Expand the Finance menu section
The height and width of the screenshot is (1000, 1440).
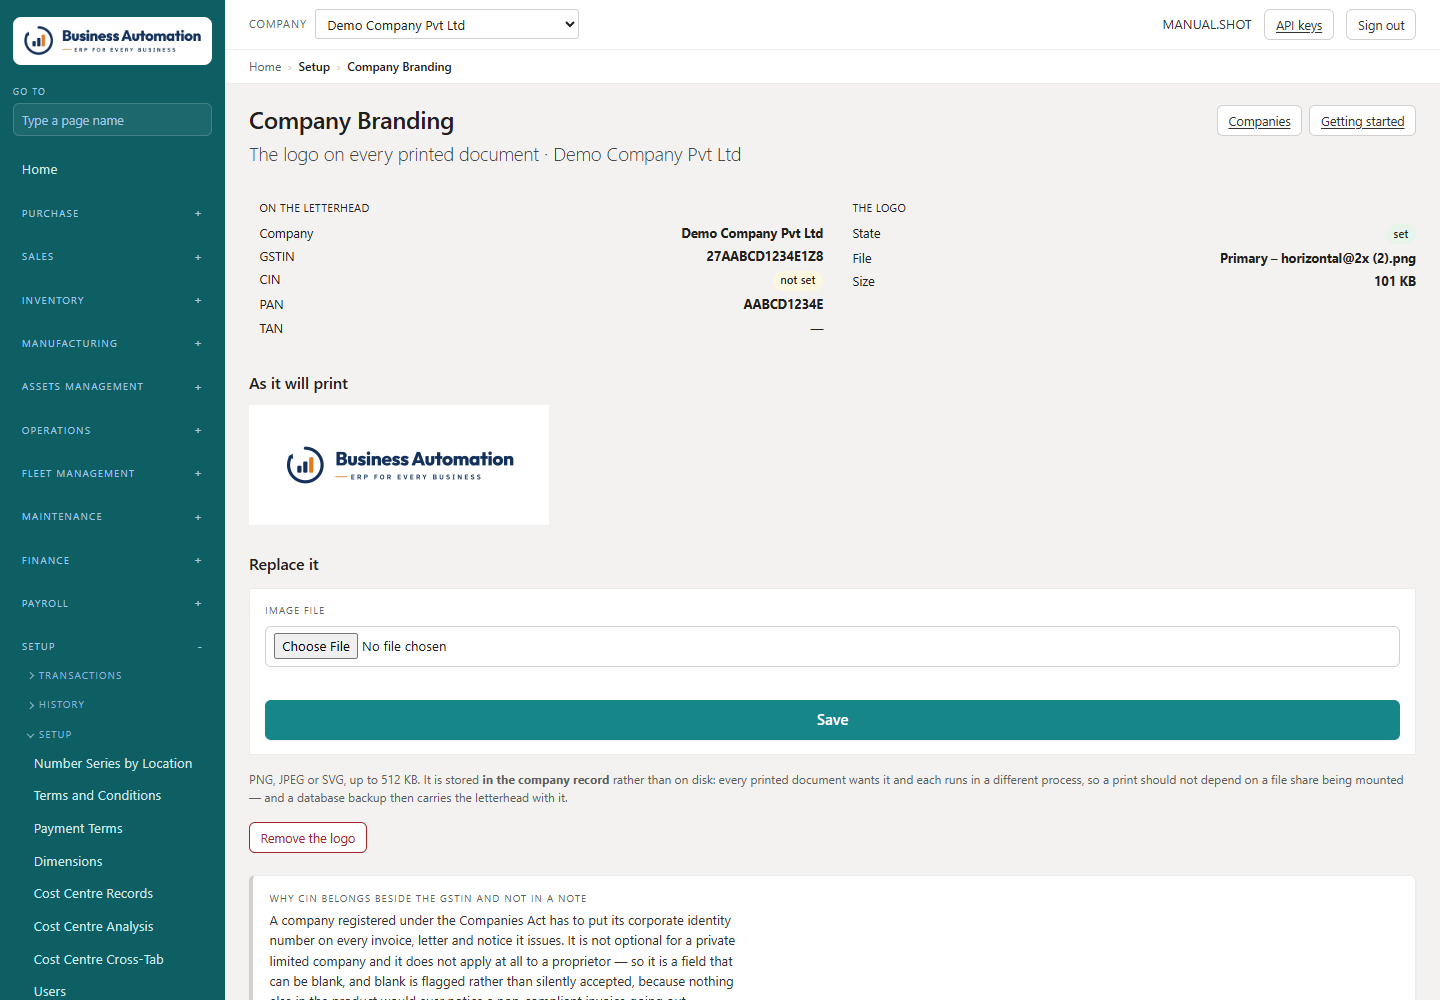112,561
